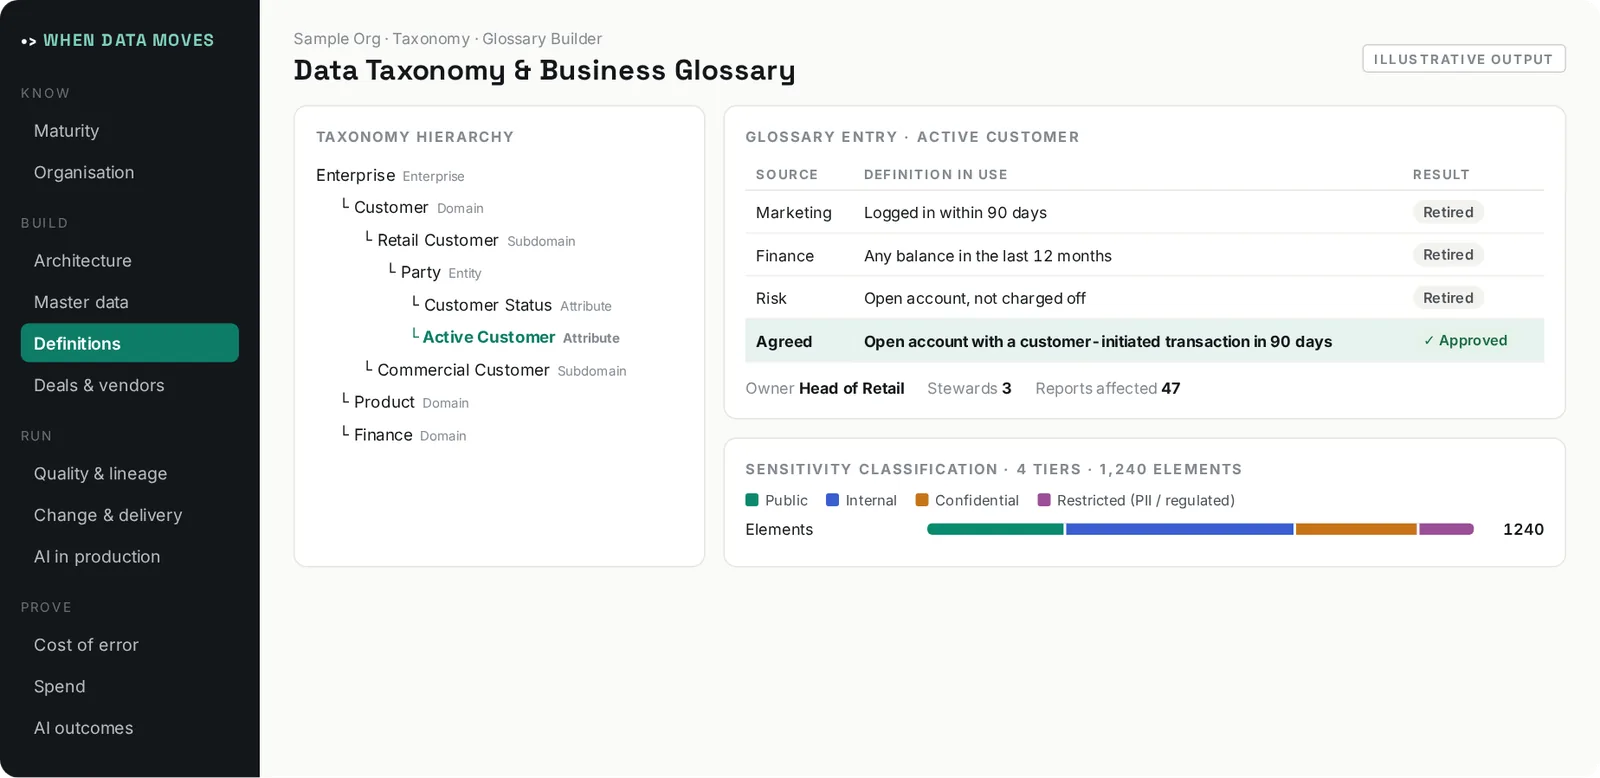This screenshot has height=778, width=1600.
Task: Open the Spend page
Action: click(130, 687)
